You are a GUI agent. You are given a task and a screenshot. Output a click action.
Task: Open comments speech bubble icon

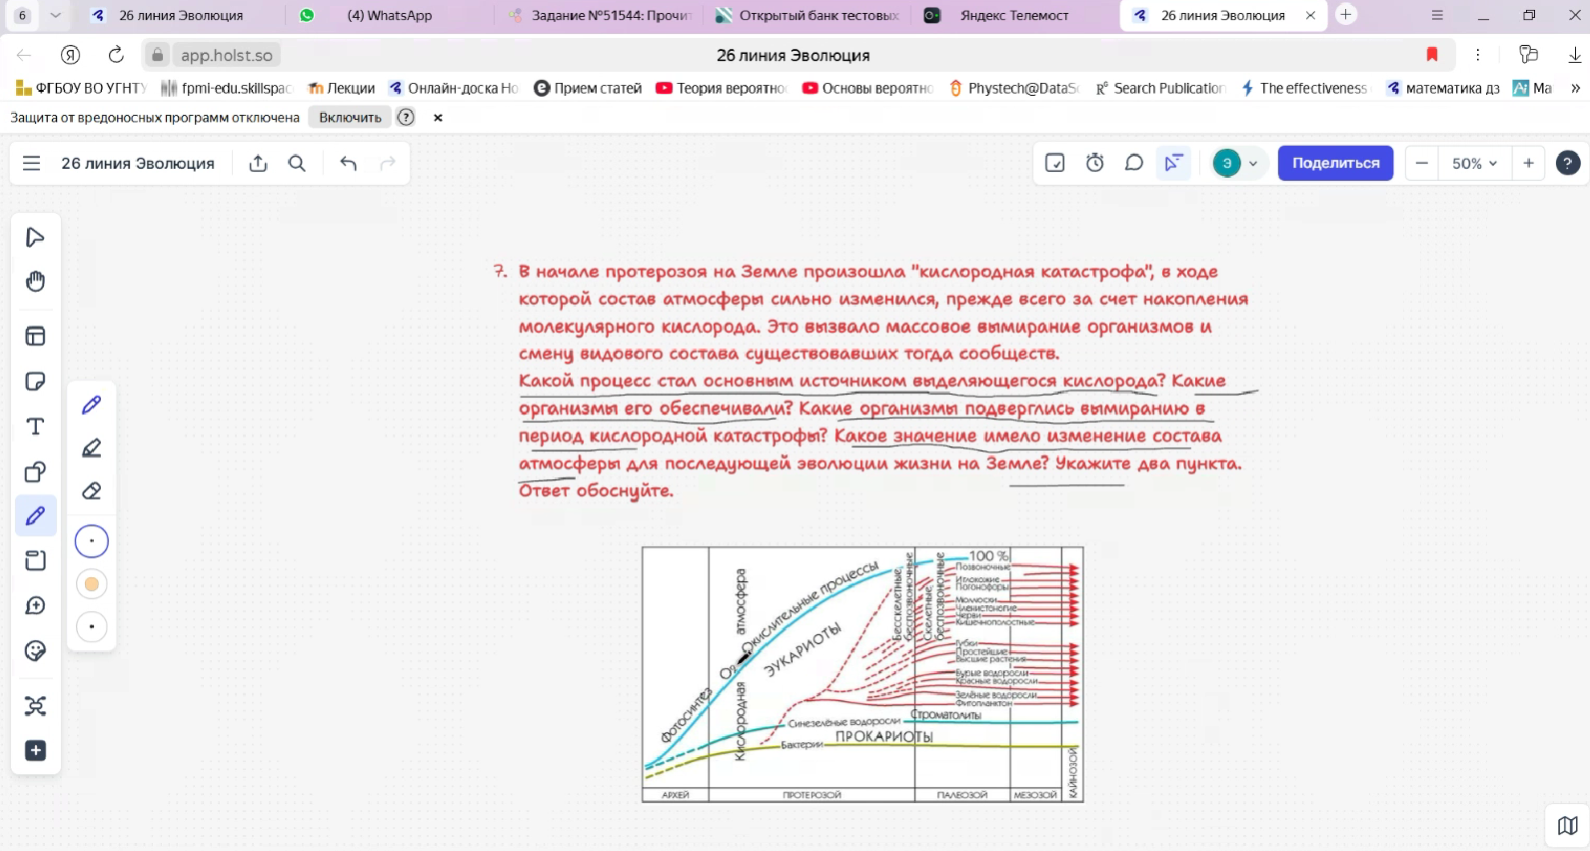(x=1134, y=163)
